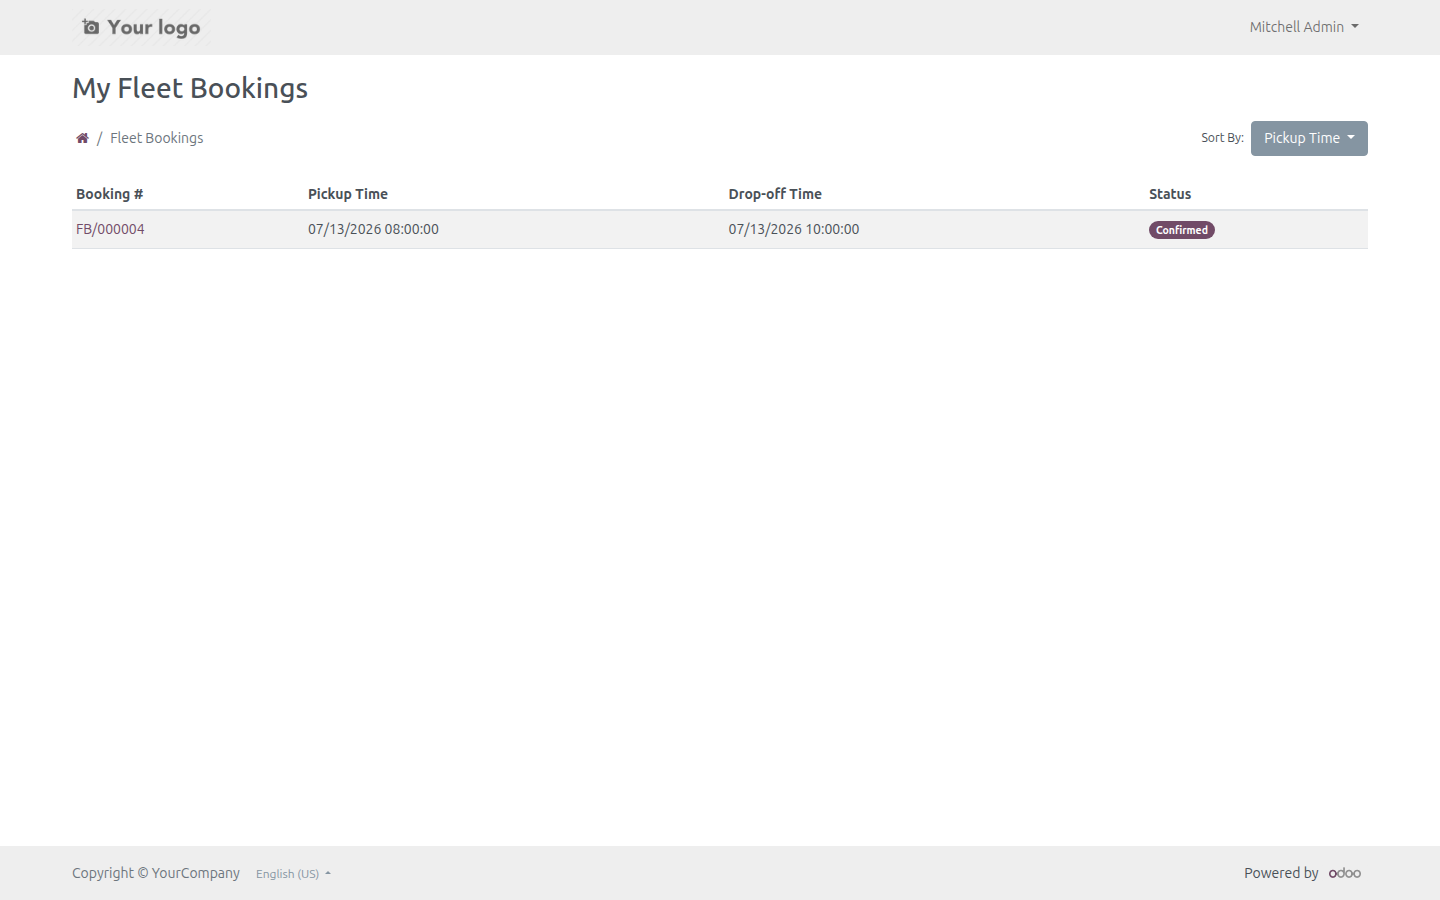Open the English (US) language selector
Viewport: 1440px width, 900px height.
click(x=293, y=874)
